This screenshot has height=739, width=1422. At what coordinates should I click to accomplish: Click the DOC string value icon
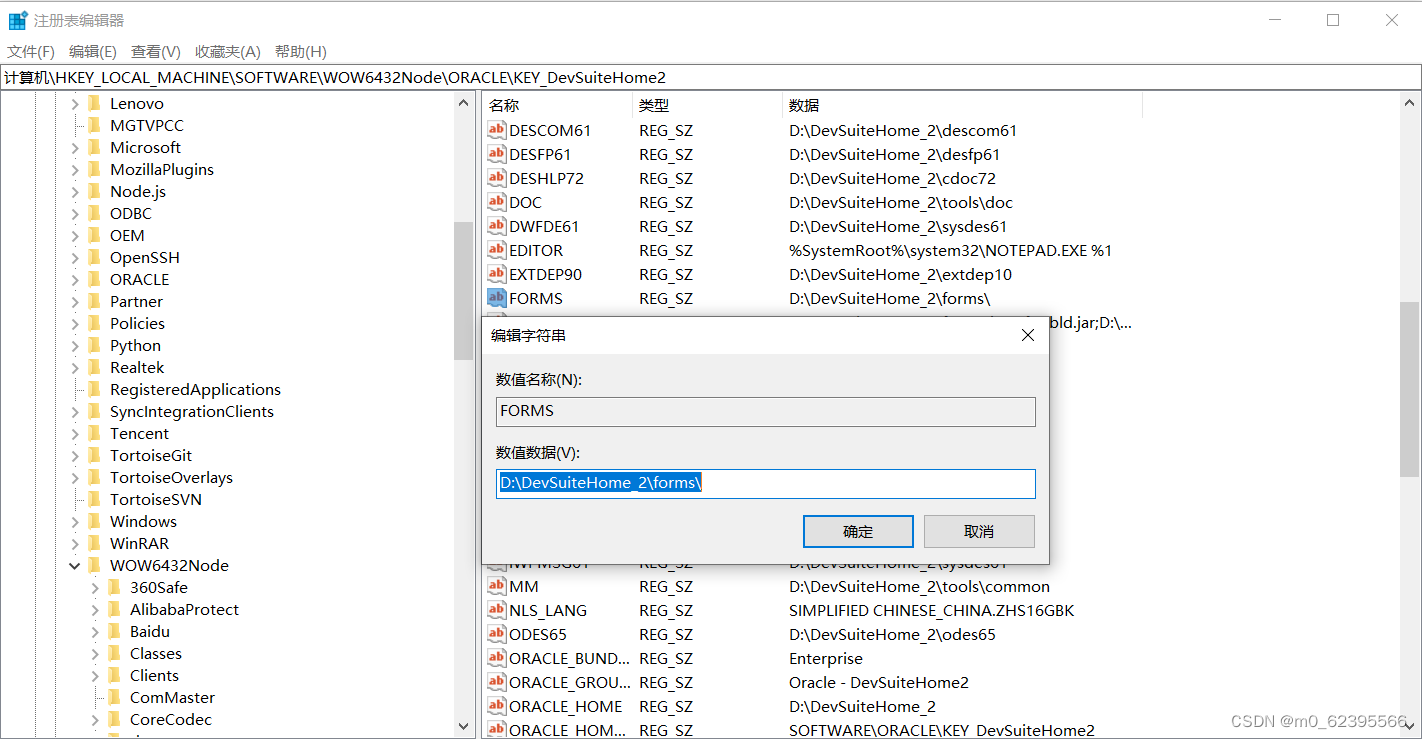[x=496, y=202]
